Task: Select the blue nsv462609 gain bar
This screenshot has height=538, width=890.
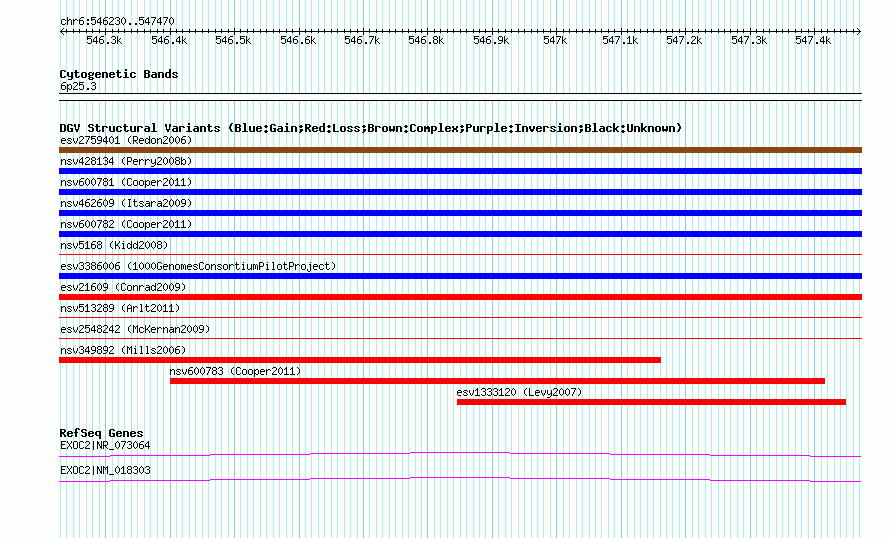Action: (x=460, y=213)
